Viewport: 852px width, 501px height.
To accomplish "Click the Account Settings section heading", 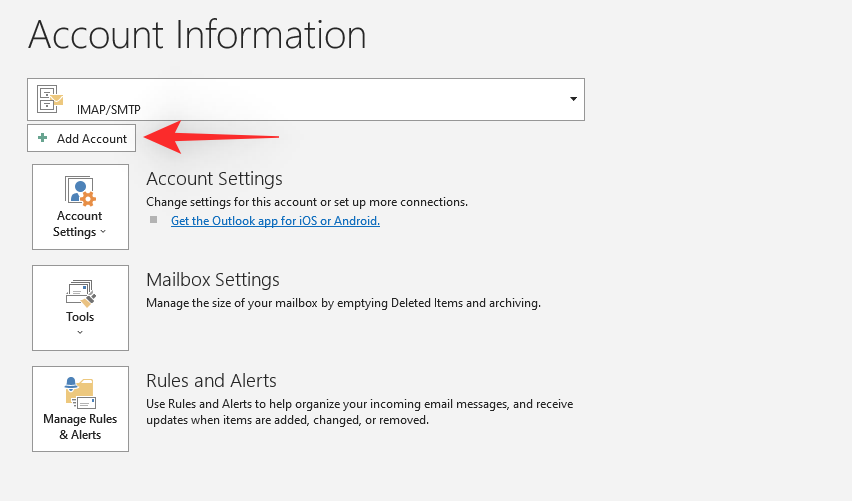I will pos(214,179).
